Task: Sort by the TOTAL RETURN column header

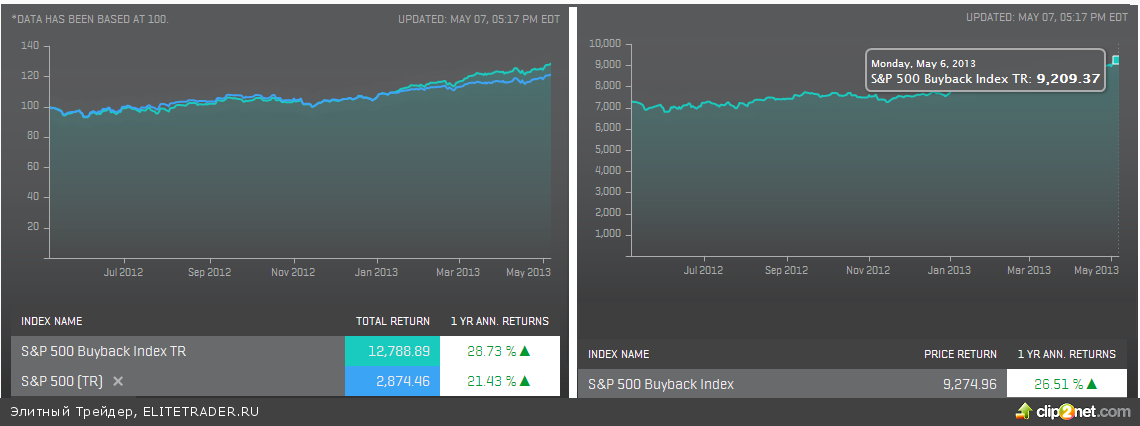Action: coord(393,321)
